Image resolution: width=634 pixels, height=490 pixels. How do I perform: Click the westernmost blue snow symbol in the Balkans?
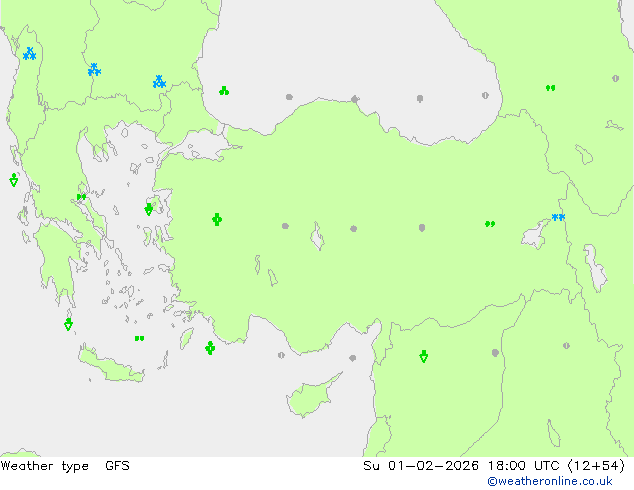click(x=30, y=53)
